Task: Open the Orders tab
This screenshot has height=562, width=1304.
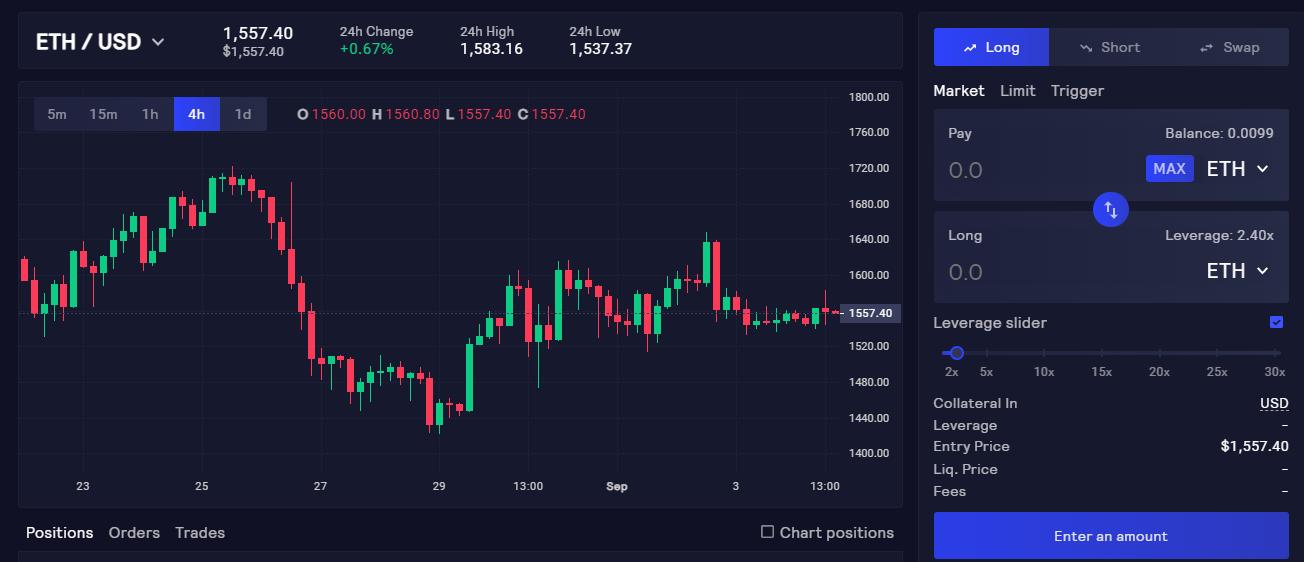Action: pyautogui.click(x=134, y=533)
